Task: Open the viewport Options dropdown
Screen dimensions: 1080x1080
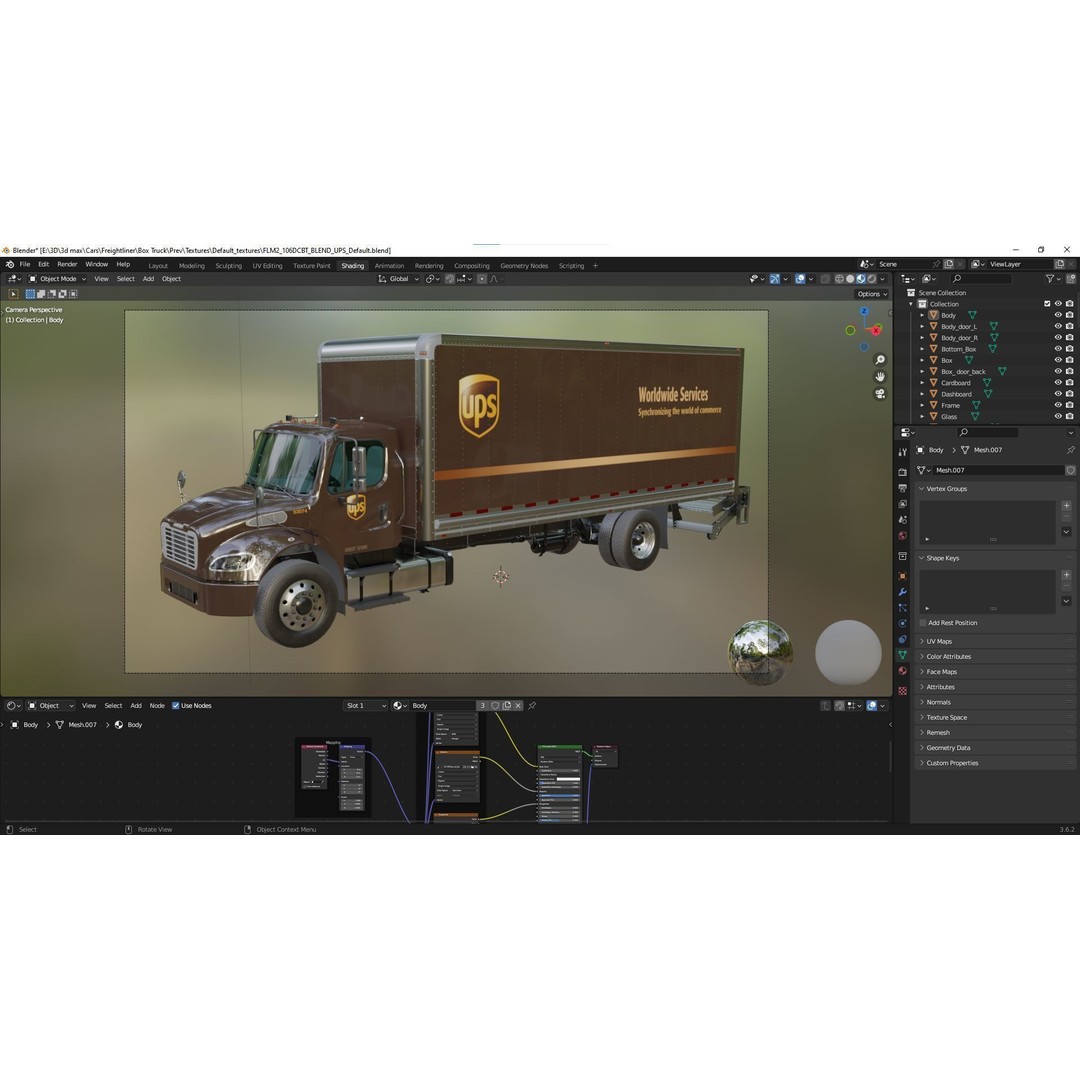Action: click(871, 294)
